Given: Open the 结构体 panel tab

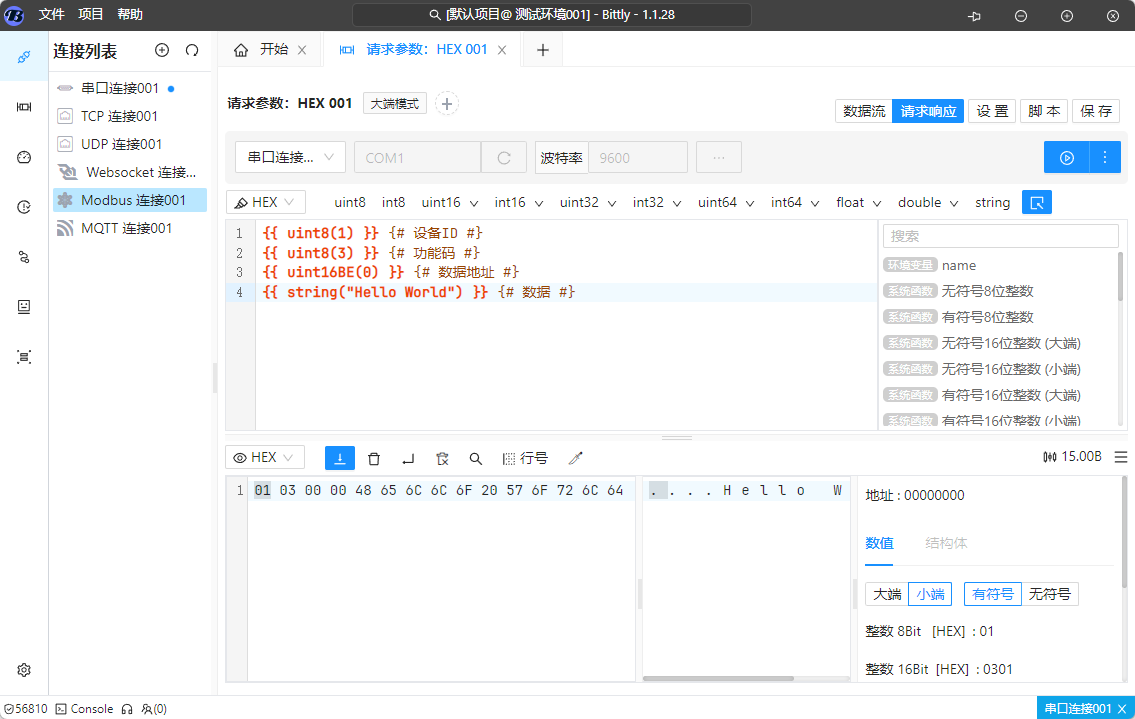Looking at the screenshot, I should pyautogui.click(x=944, y=543).
